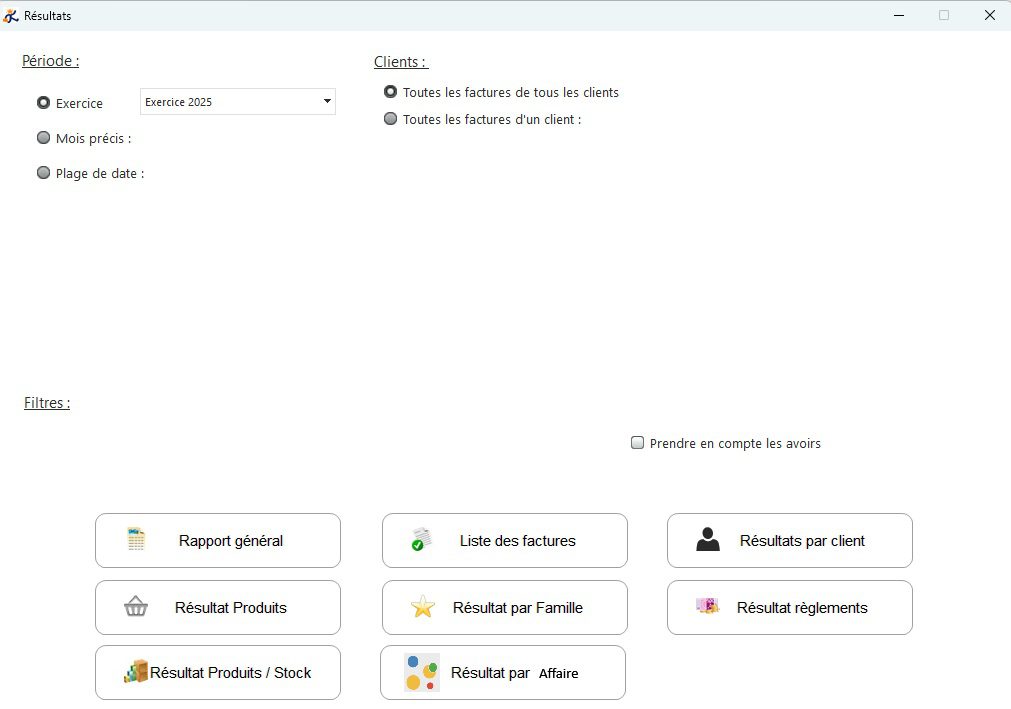Click the banknote icon on Résultat règlements
The height and width of the screenshot is (709, 1011).
(x=707, y=606)
